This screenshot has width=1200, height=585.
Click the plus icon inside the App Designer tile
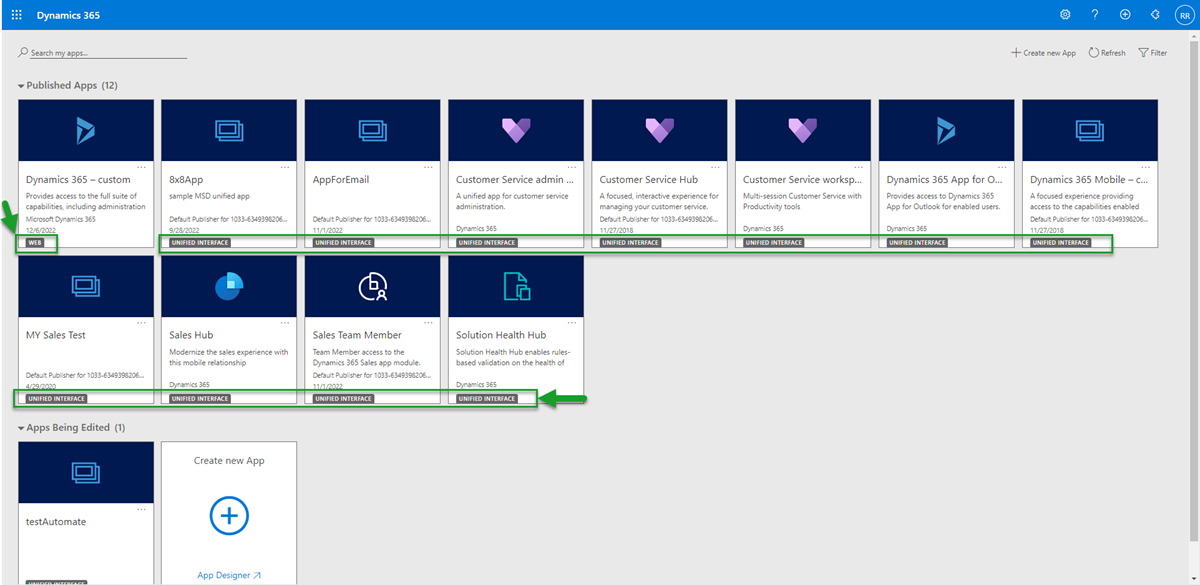pos(228,516)
